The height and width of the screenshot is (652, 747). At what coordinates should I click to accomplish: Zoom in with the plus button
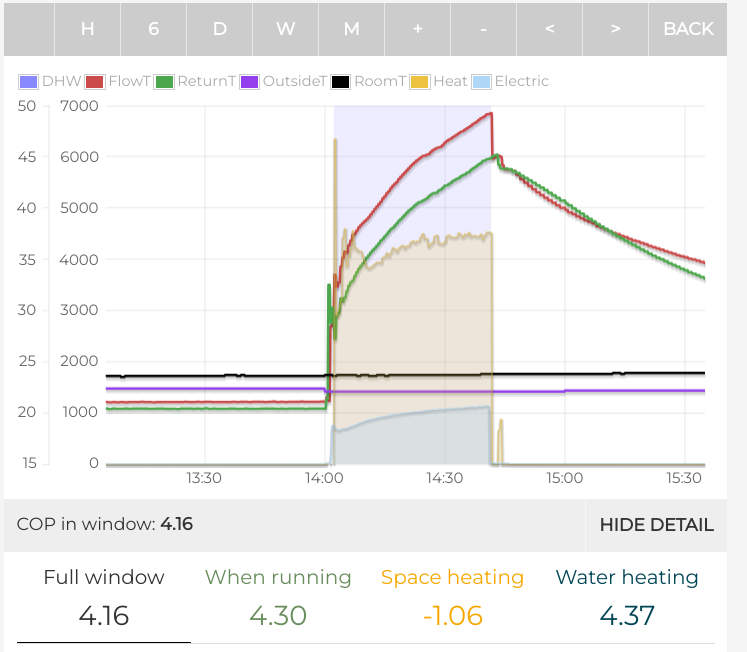417,28
